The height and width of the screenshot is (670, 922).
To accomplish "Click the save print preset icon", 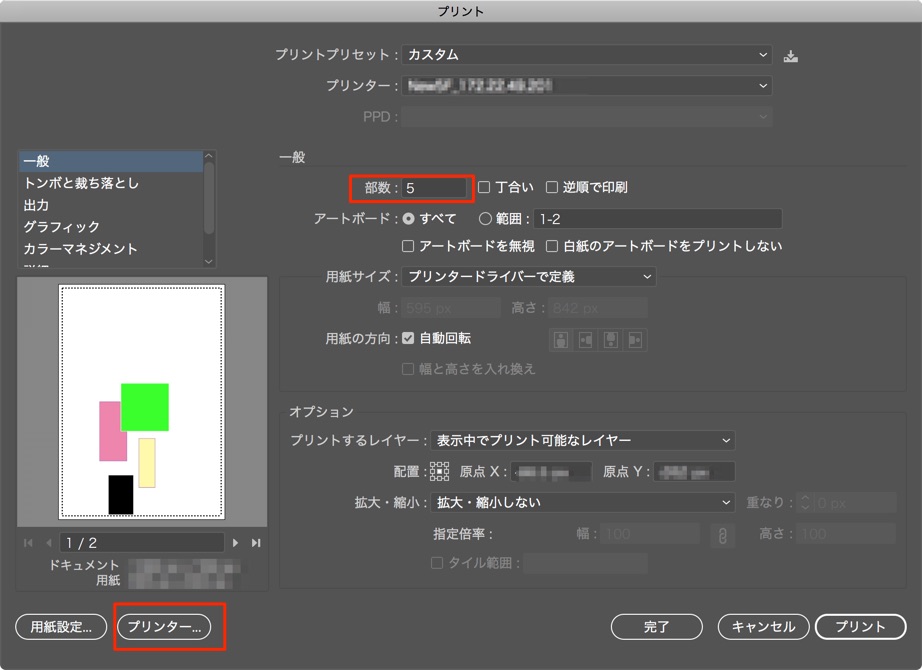I will [x=791, y=56].
